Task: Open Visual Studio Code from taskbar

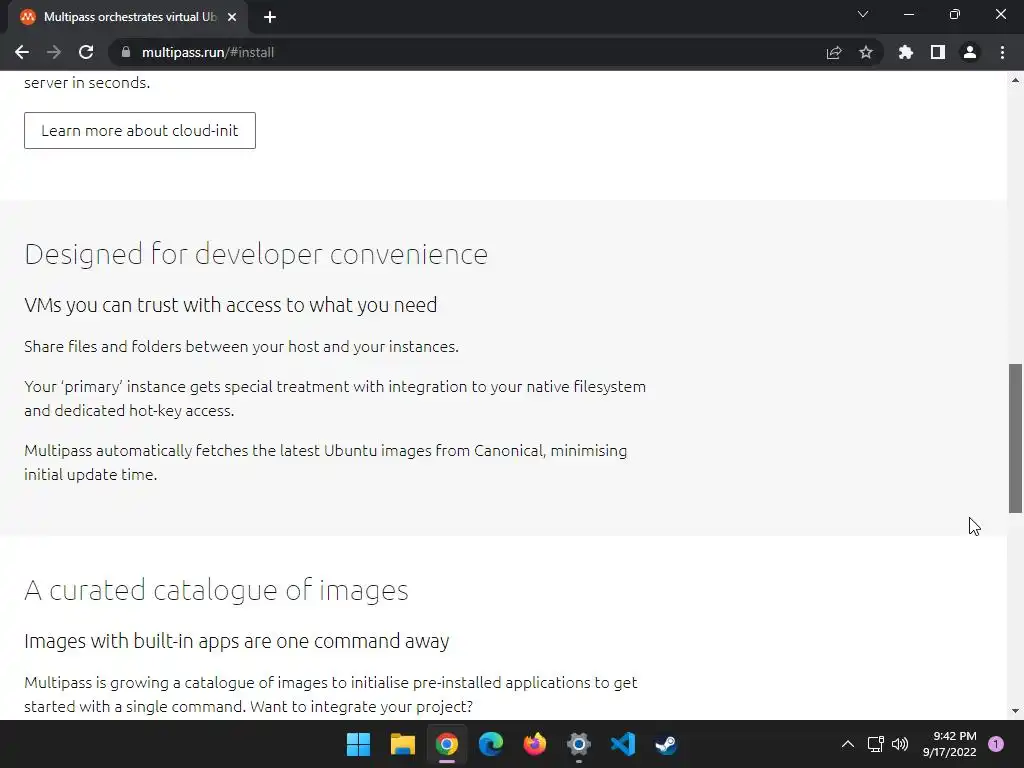Action: pyautogui.click(x=623, y=744)
